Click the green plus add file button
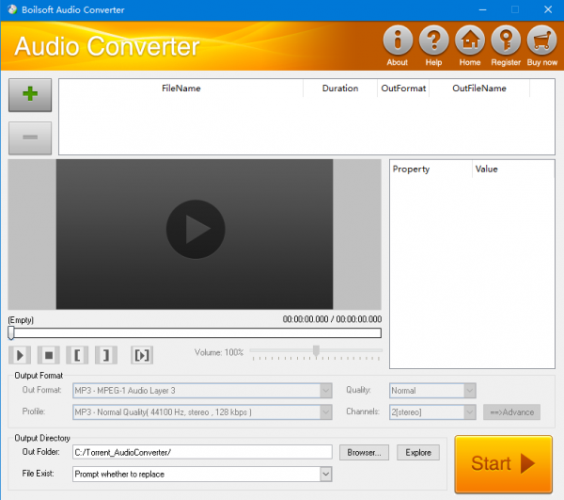This screenshot has width=564, height=500. [30, 95]
